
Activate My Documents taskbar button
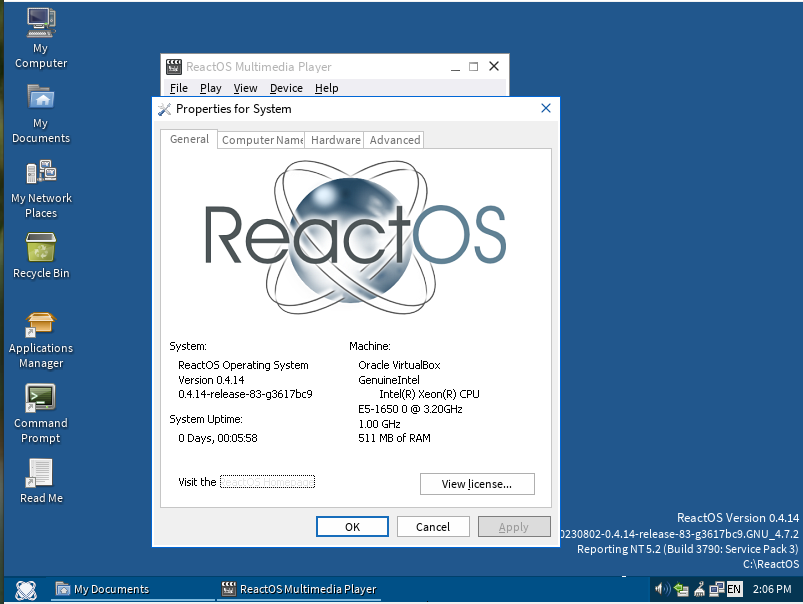[x=133, y=589]
